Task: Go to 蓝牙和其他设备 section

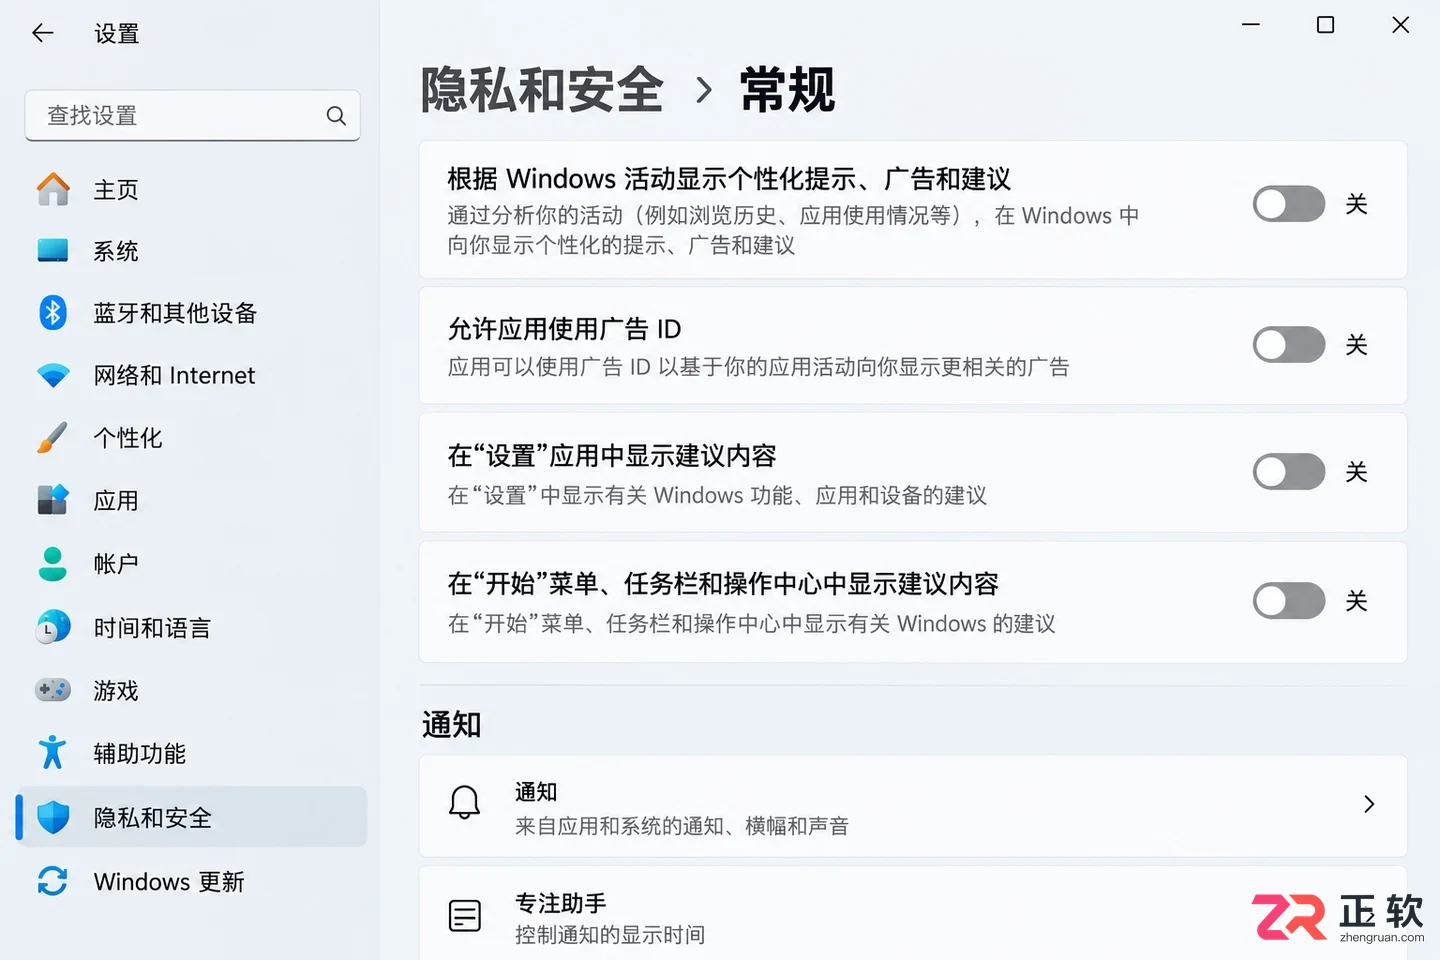Action: (192, 312)
